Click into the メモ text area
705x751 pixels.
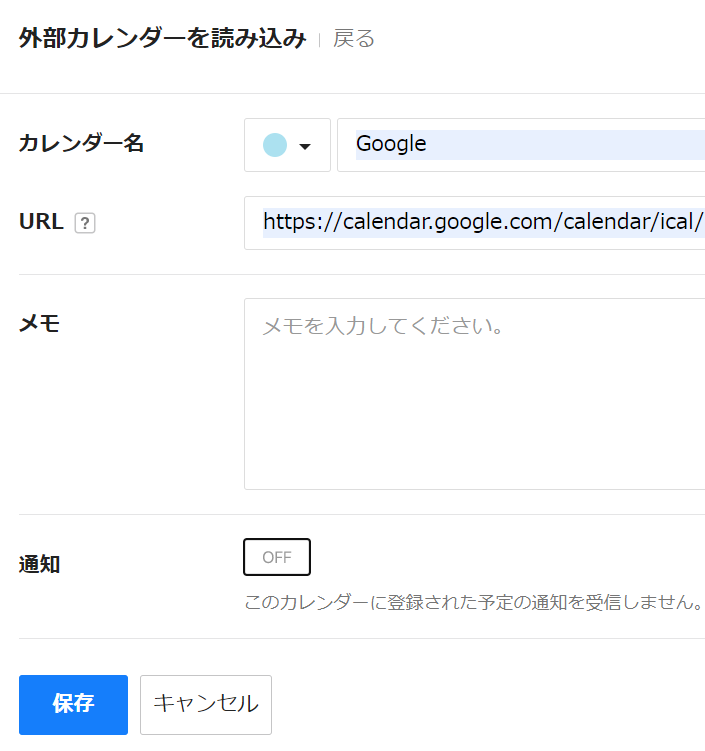(x=475, y=394)
